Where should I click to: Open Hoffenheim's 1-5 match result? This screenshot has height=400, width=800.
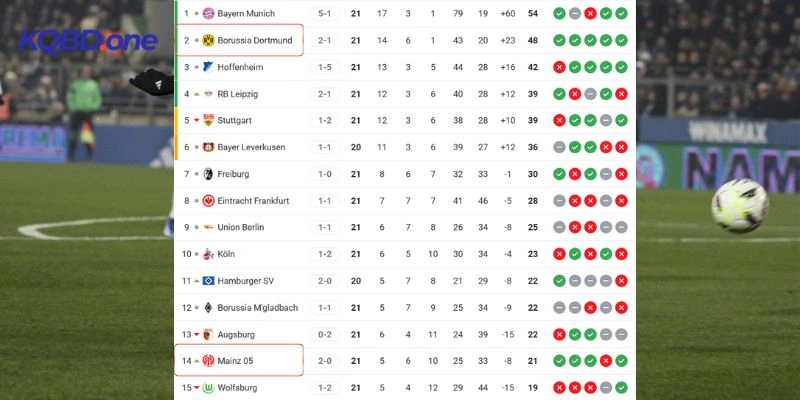click(x=326, y=67)
